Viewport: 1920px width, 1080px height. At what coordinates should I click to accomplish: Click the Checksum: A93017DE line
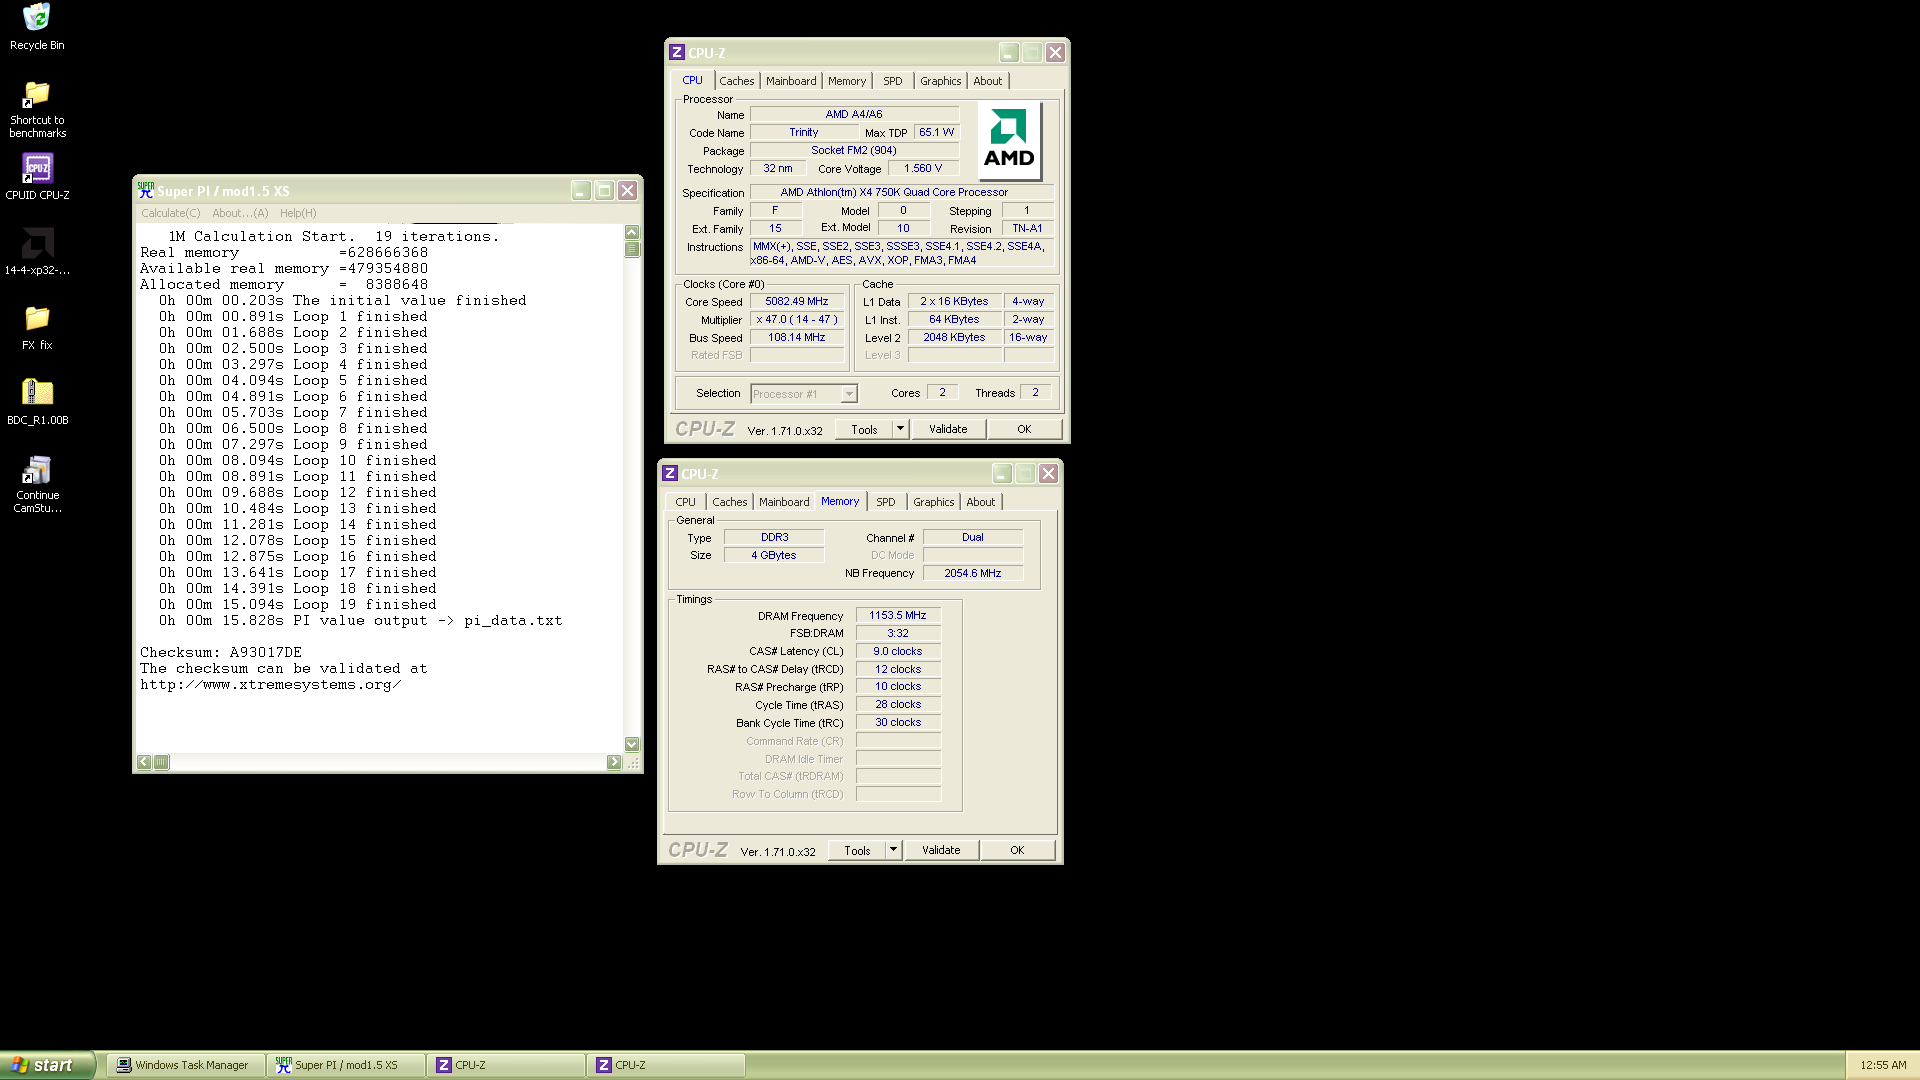point(221,652)
